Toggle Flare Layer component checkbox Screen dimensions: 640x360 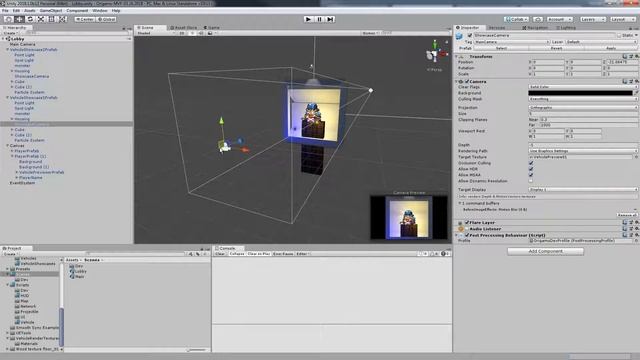coord(467,223)
